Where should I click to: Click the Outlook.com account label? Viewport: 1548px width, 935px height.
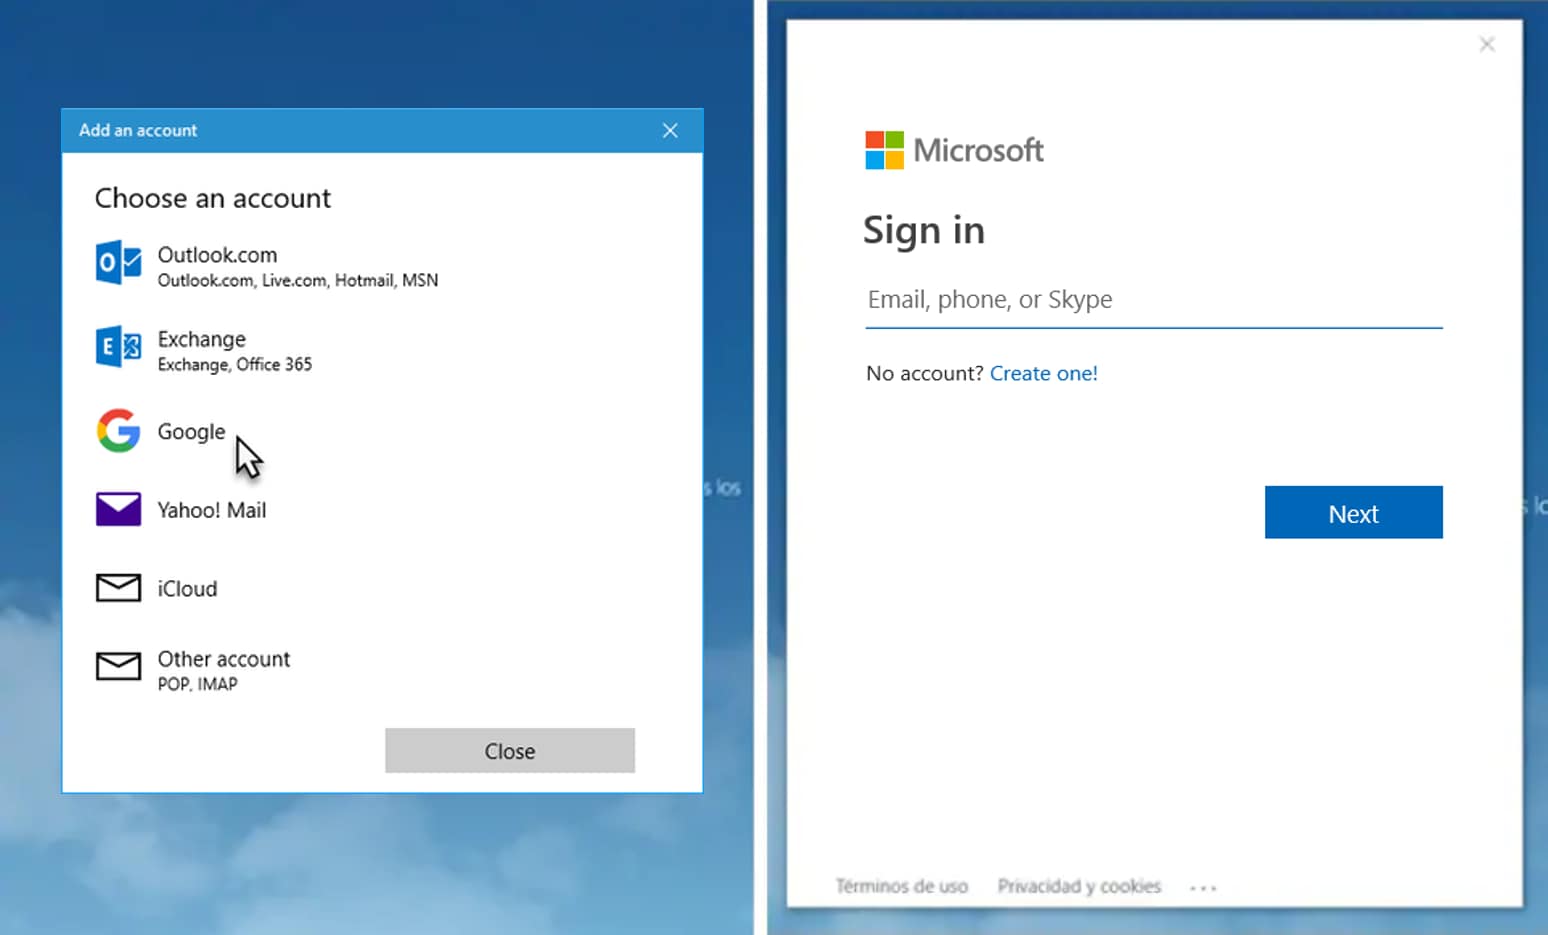coord(217,255)
